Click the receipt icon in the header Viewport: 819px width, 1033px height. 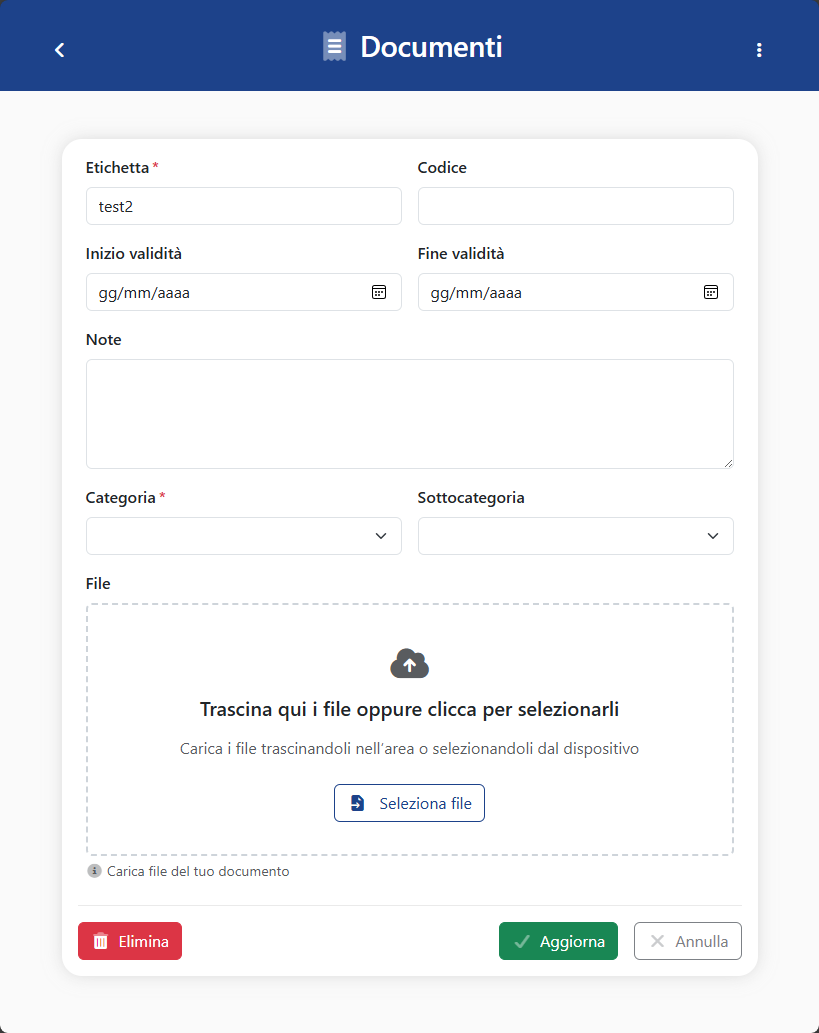[x=334, y=45]
